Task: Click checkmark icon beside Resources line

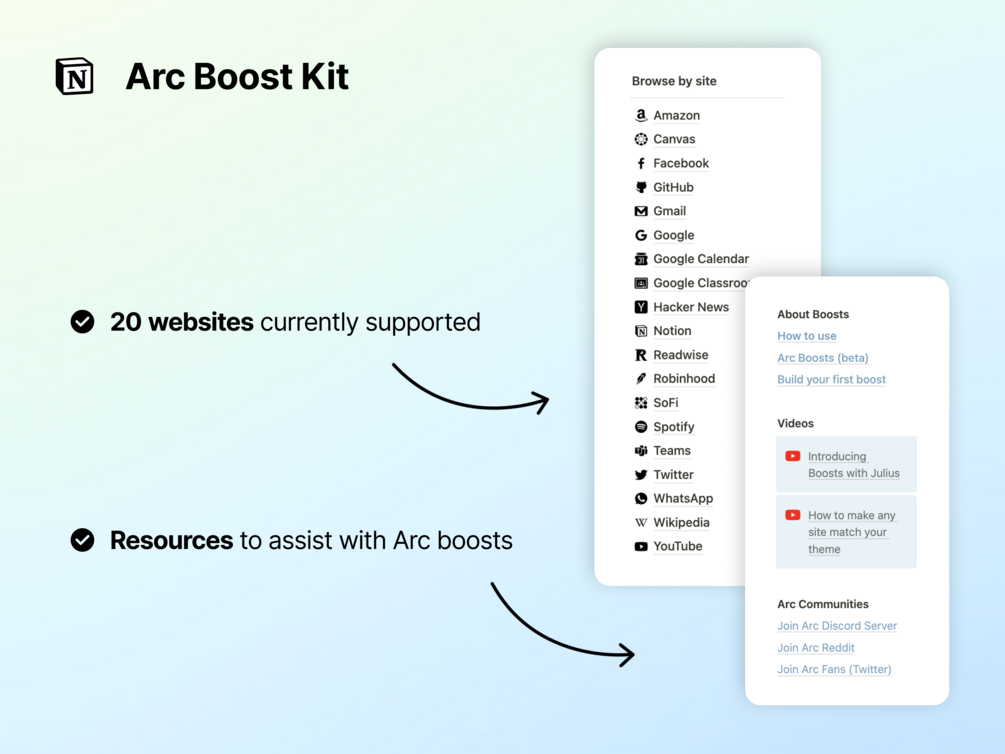Action: pos(82,540)
